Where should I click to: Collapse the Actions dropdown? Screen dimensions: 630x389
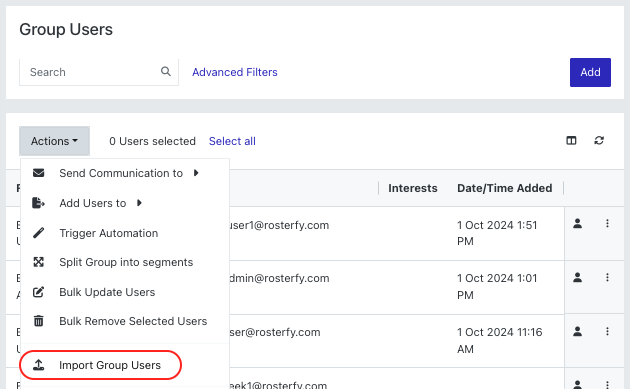[x=54, y=141]
